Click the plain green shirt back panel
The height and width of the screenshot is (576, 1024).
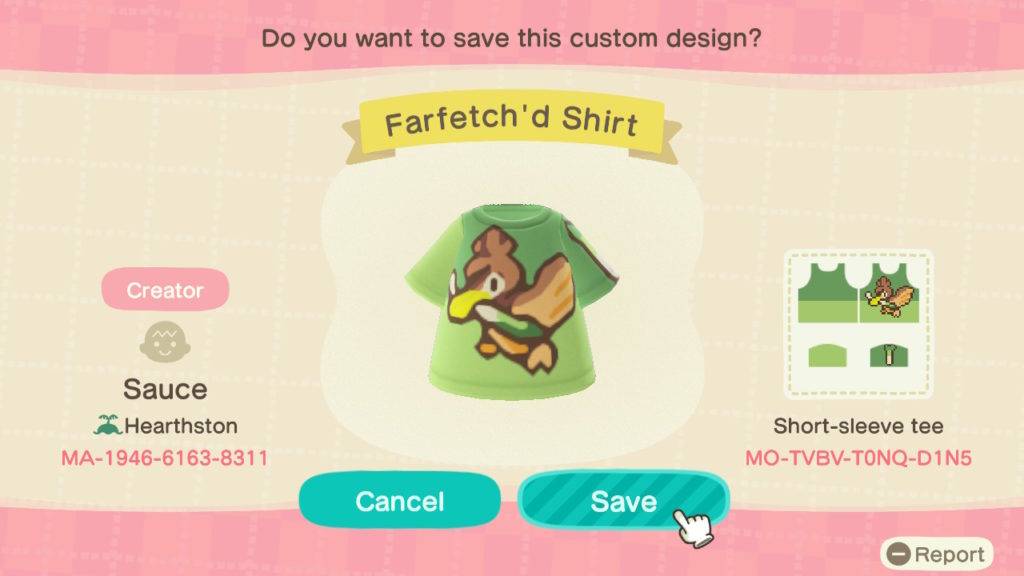click(x=827, y=293)
